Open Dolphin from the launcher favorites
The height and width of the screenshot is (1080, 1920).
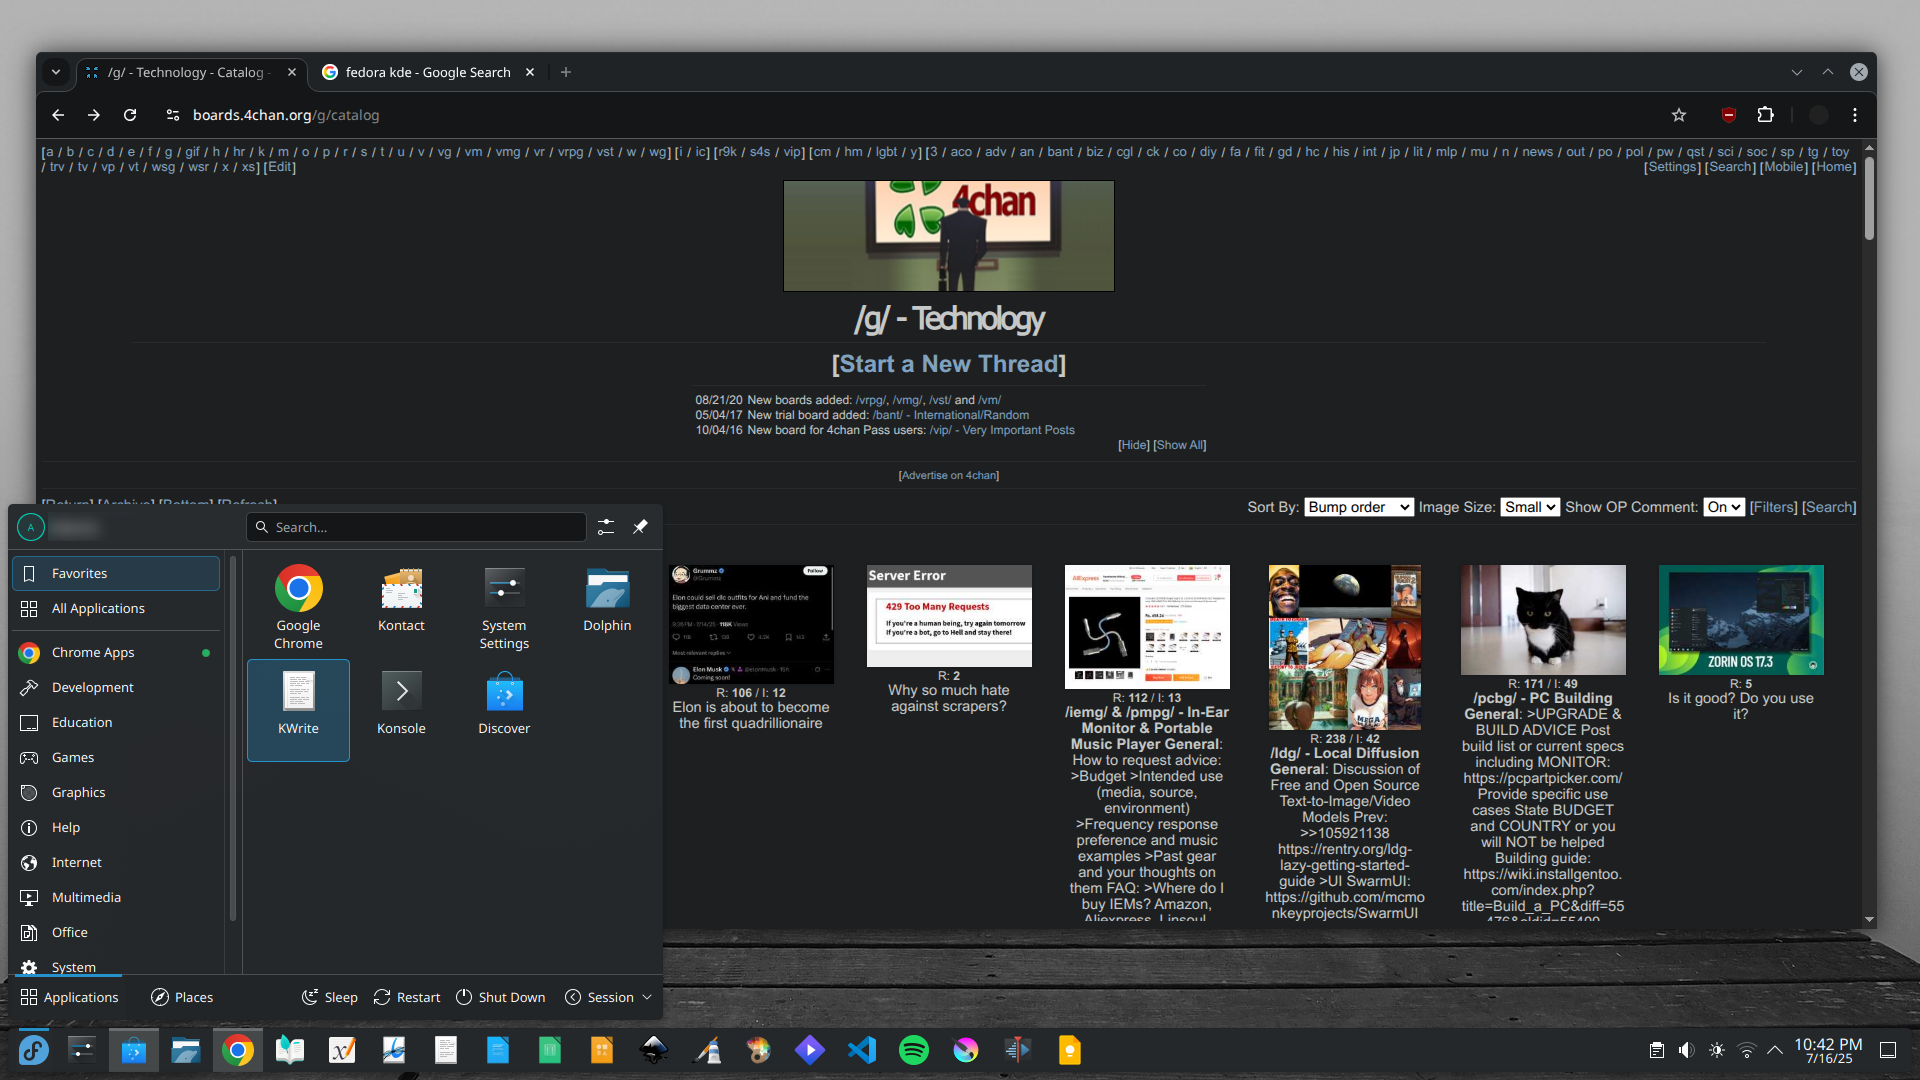pos(607,600)
